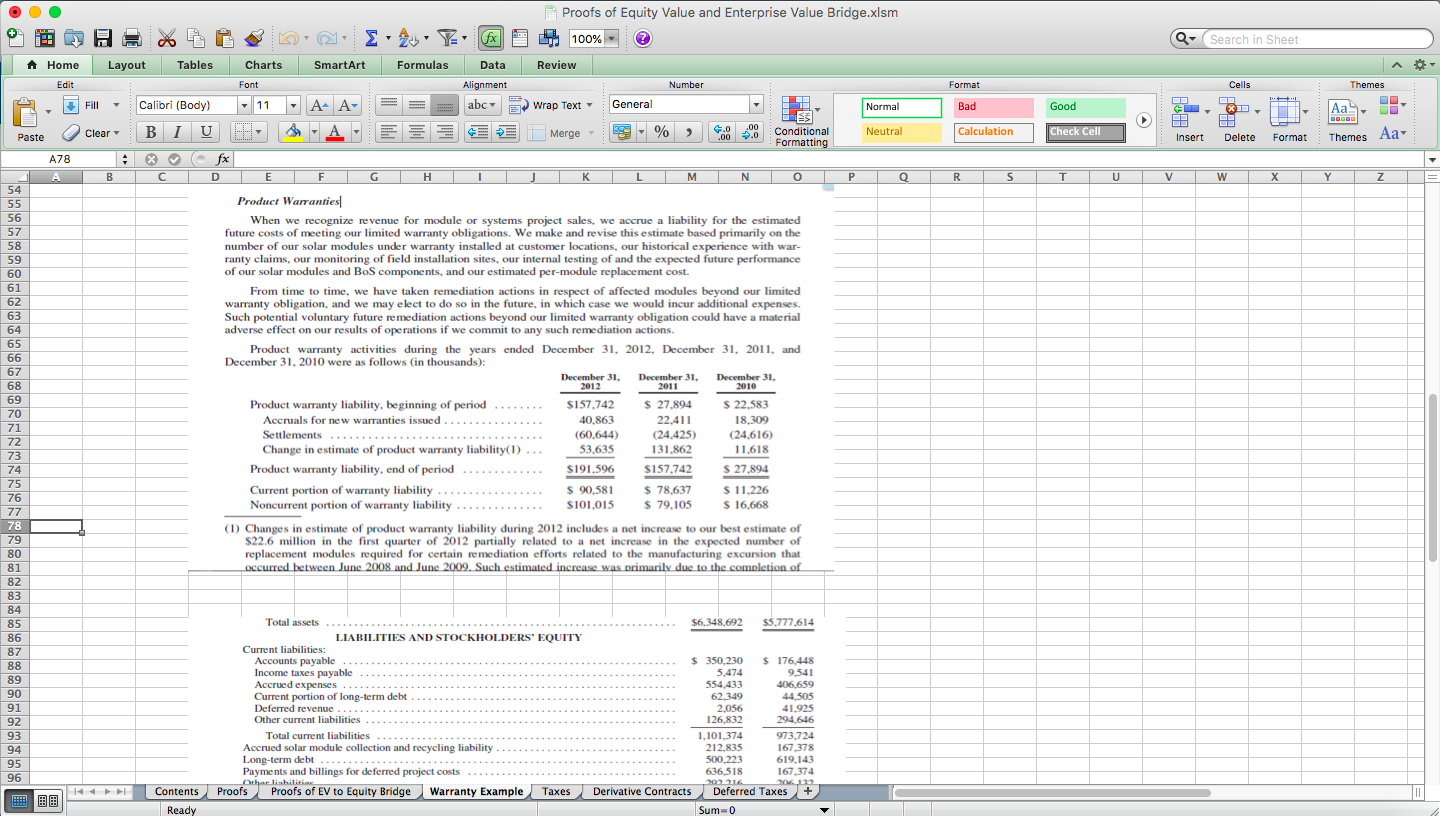The width and height of the screenshot is (1440, 816).
Task: Apply the Calculation cell style
Action: pos(993,132)
